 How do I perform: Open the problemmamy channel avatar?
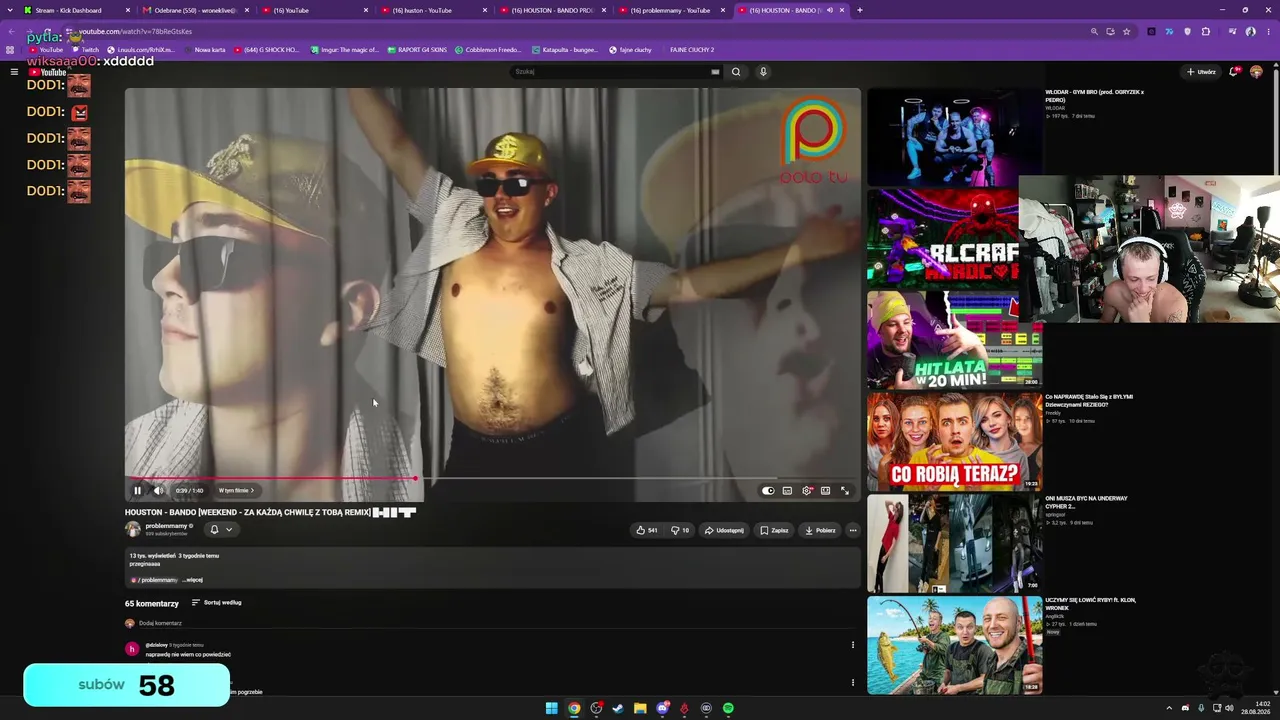(132, 529)
